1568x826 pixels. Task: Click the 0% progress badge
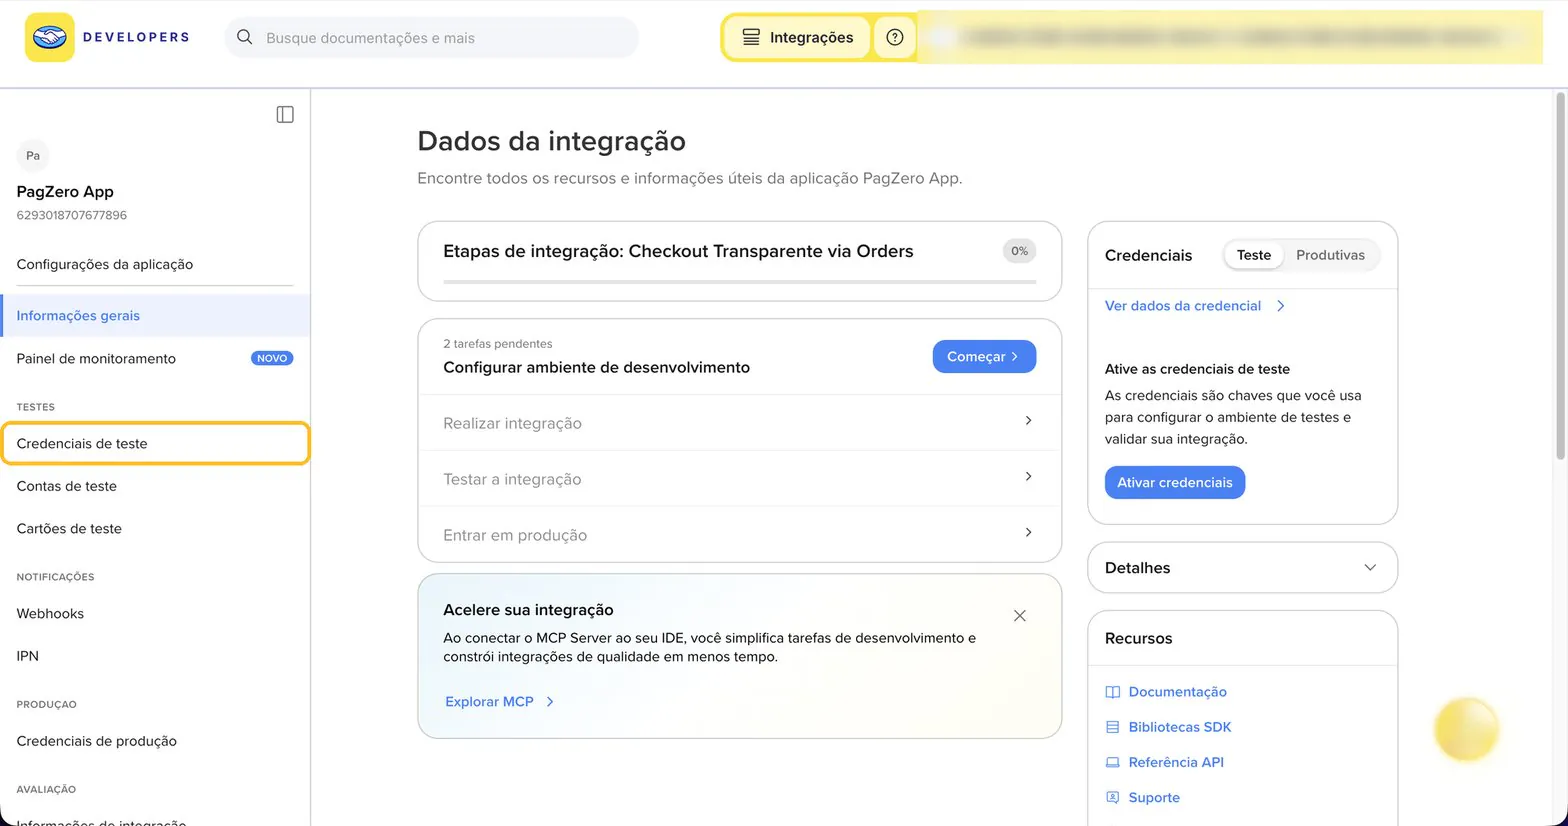click(1019, 251)
